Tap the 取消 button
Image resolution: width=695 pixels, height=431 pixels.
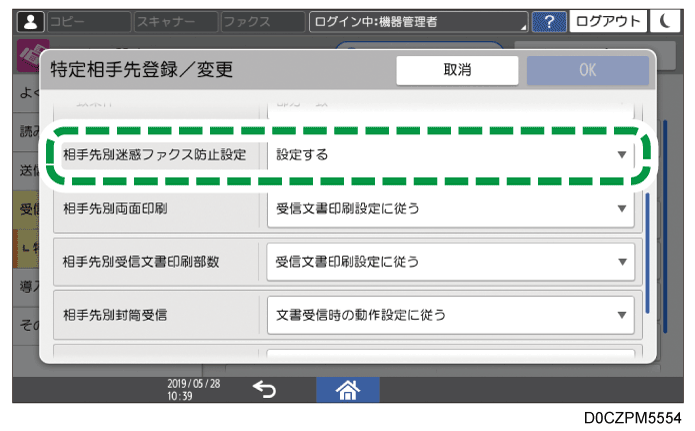click(457, 70)
